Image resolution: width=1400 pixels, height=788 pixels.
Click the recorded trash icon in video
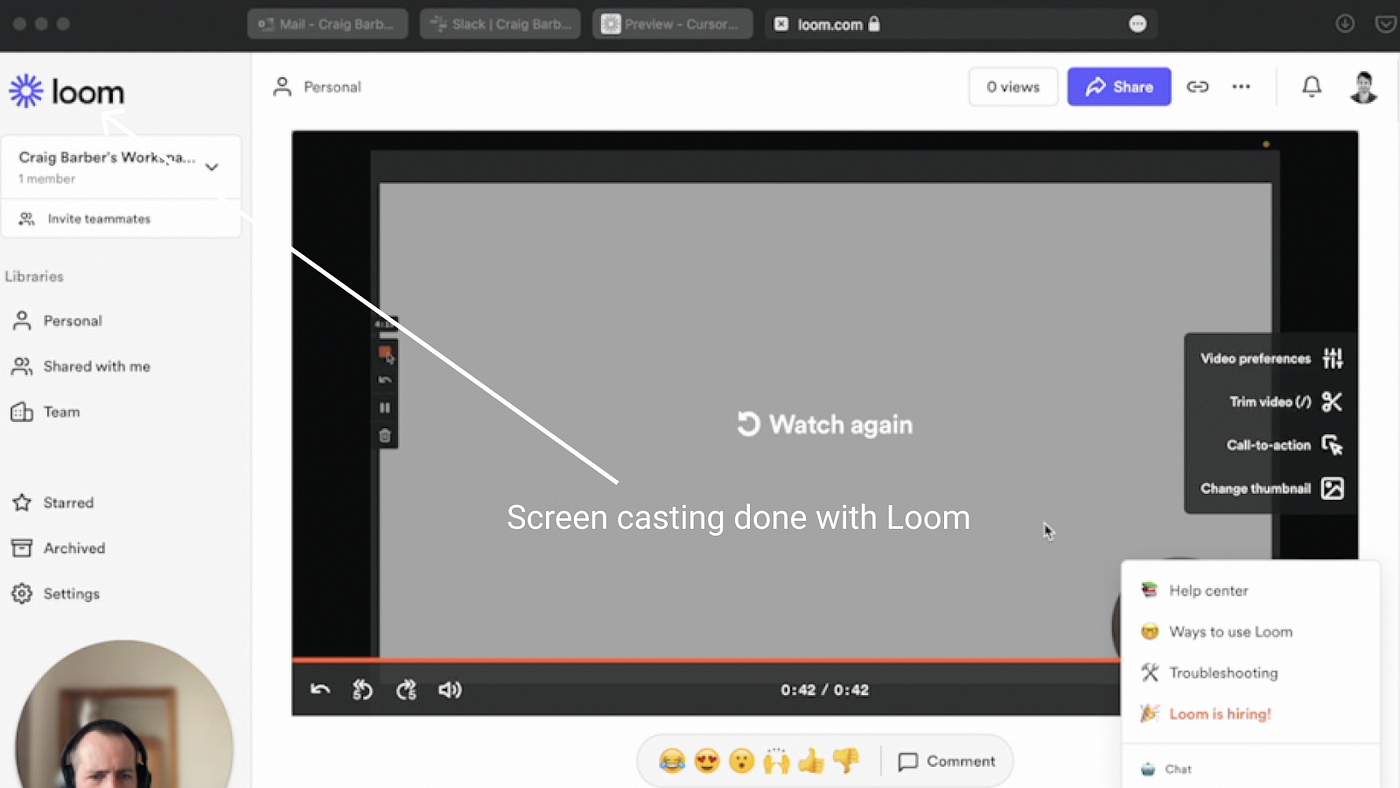385,436
